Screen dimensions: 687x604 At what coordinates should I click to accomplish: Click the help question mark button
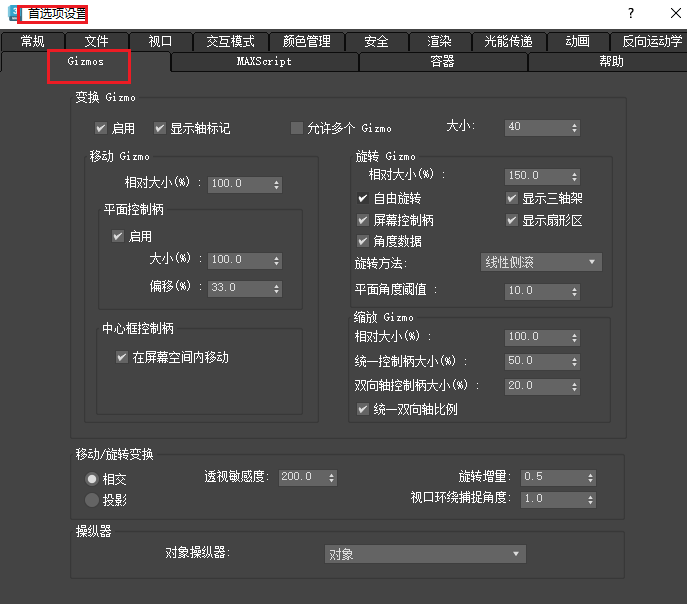630,13
